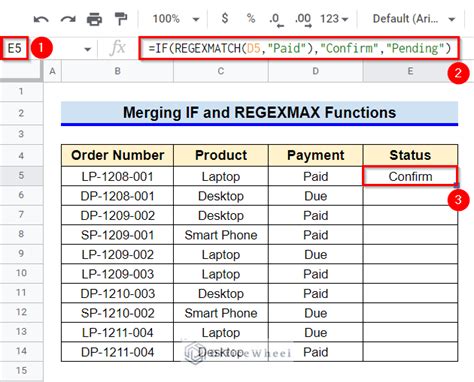Select cell containing 'LP-1211-004'
The height and width of the screenshot is (382, 474).
(x=117, y=332)
